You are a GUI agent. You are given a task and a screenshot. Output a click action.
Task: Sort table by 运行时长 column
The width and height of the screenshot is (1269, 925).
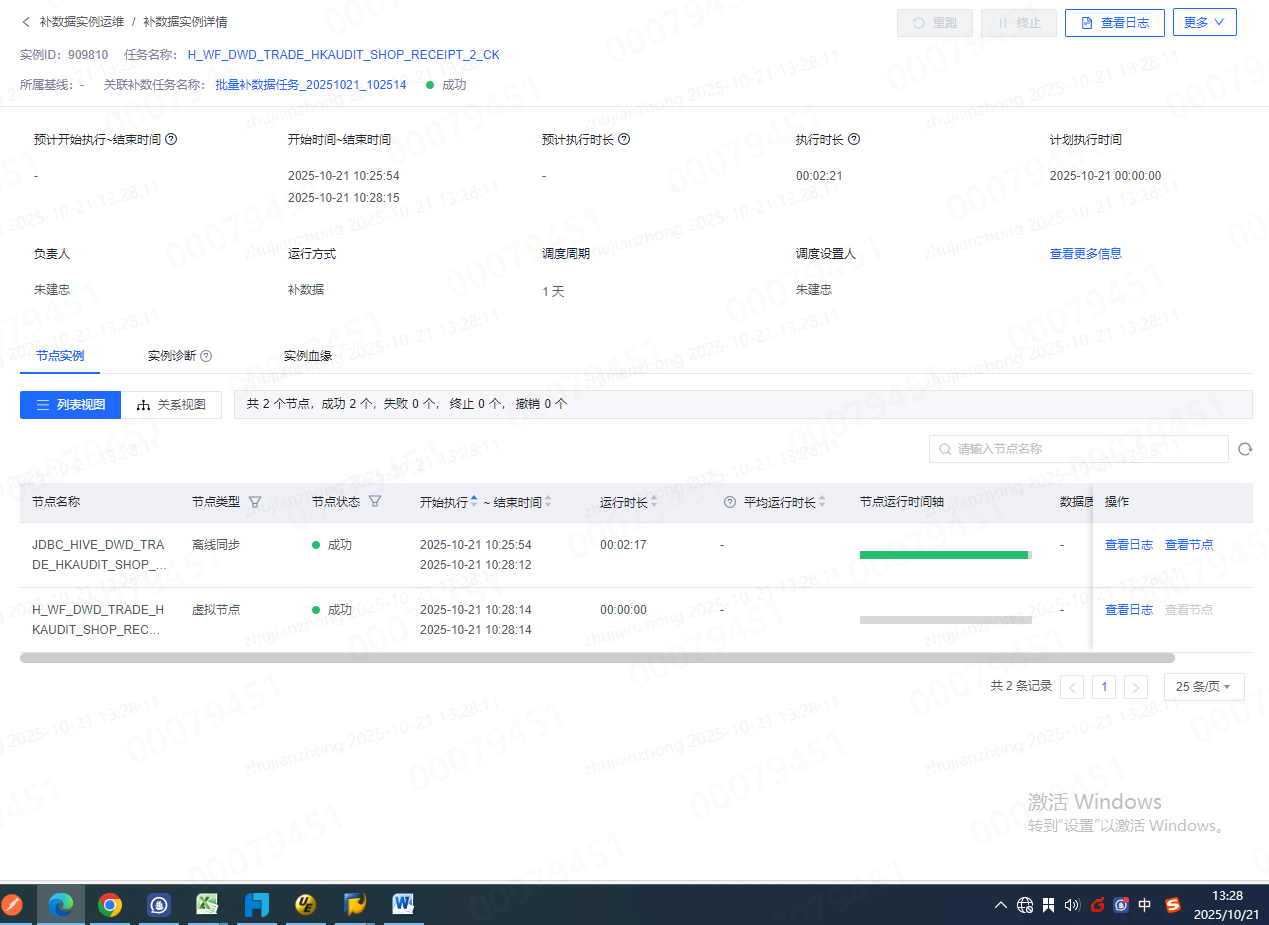(x=653, y=502)
